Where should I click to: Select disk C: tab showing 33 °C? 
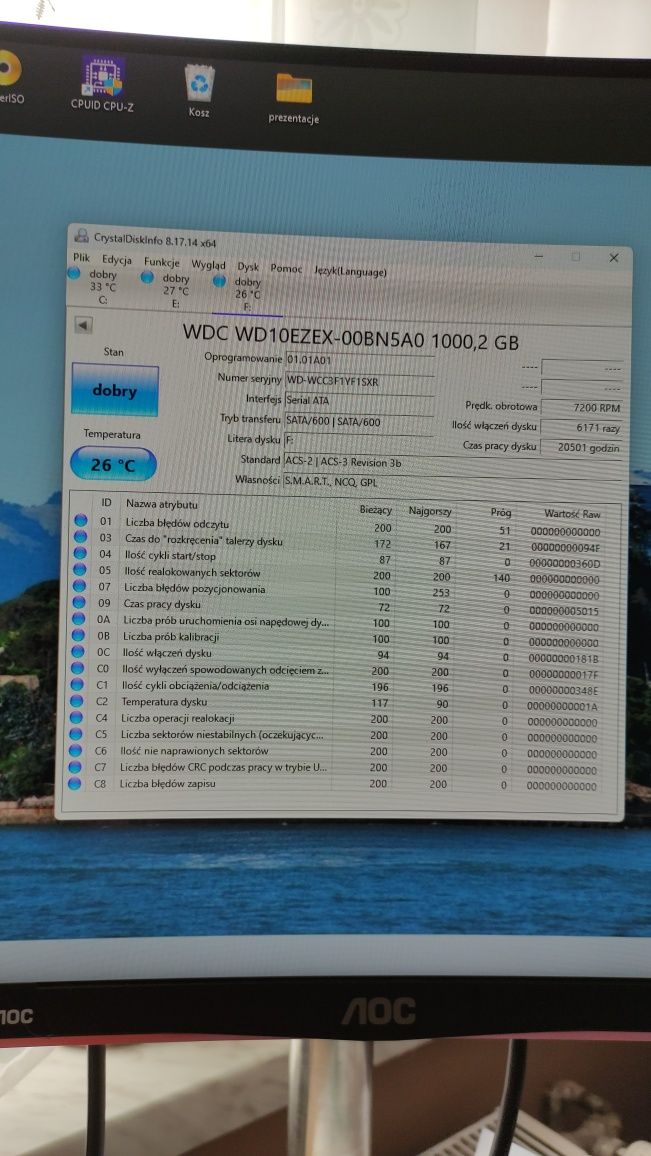[94, 286]
